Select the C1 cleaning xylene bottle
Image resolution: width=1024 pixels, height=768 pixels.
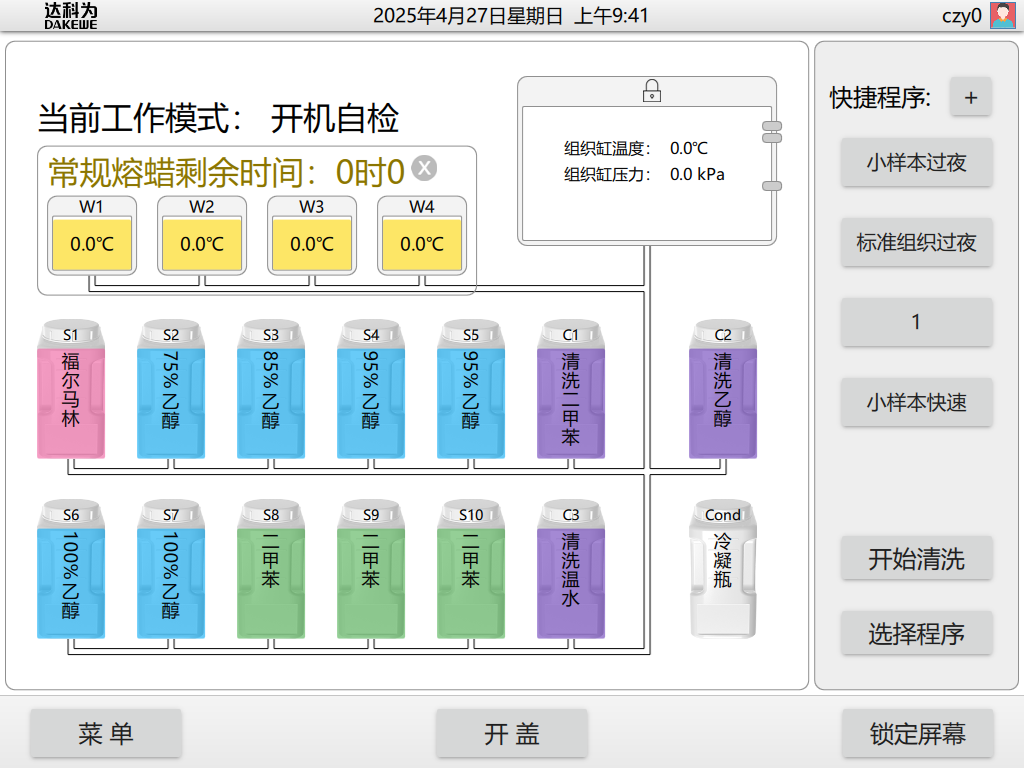coord(571,390)
